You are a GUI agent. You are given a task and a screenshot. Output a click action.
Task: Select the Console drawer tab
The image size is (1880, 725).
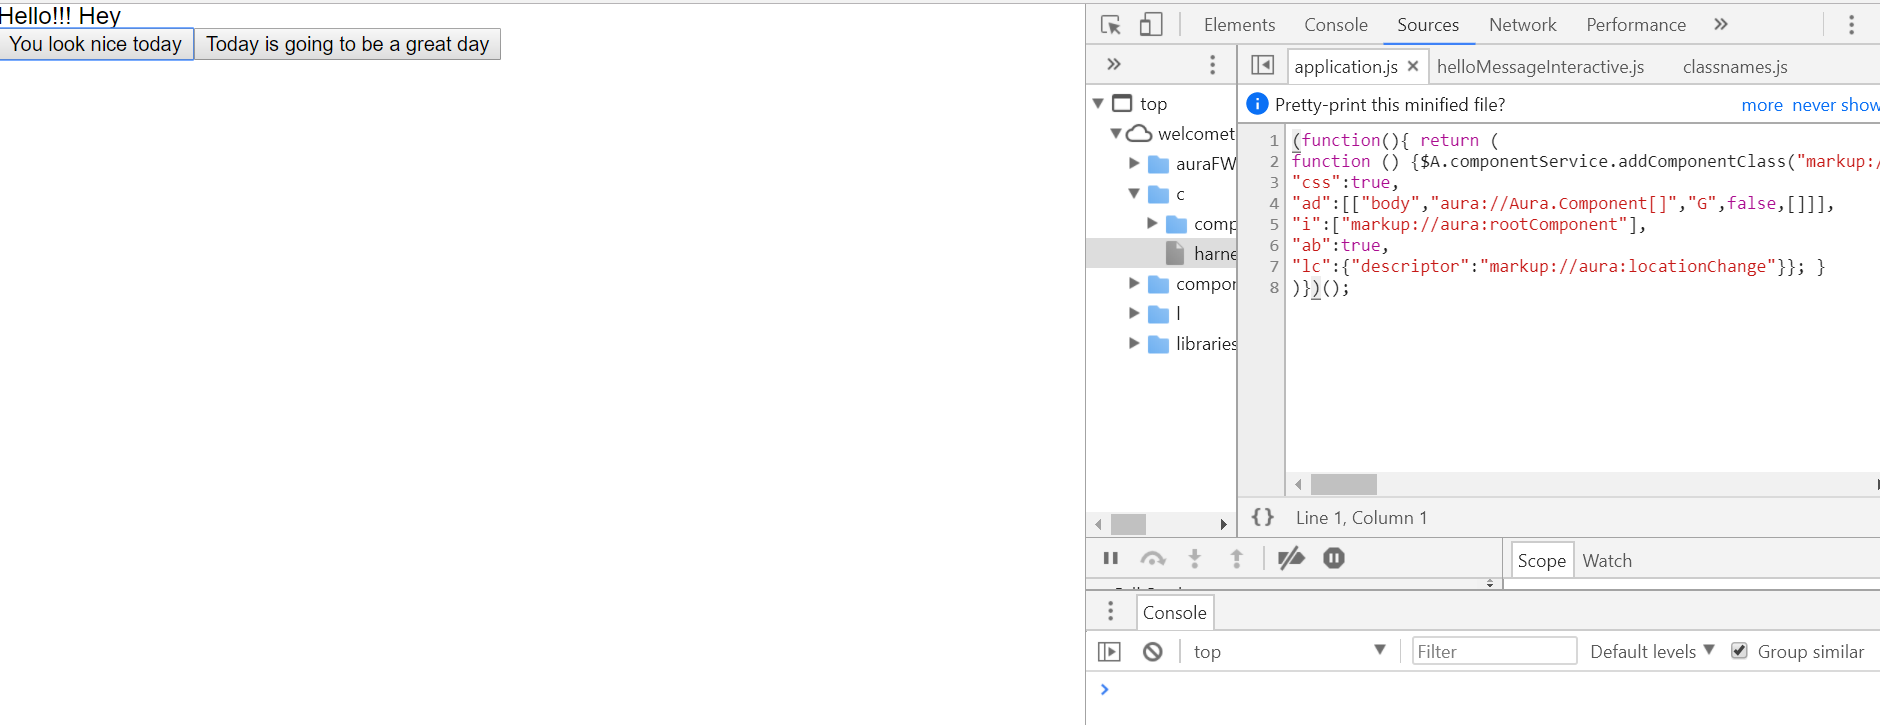1175,613
